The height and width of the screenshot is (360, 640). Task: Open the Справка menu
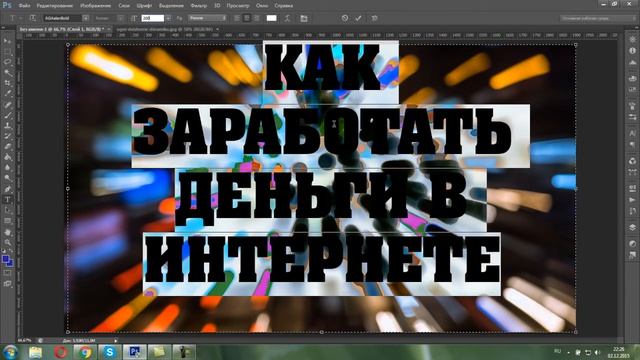283,6
